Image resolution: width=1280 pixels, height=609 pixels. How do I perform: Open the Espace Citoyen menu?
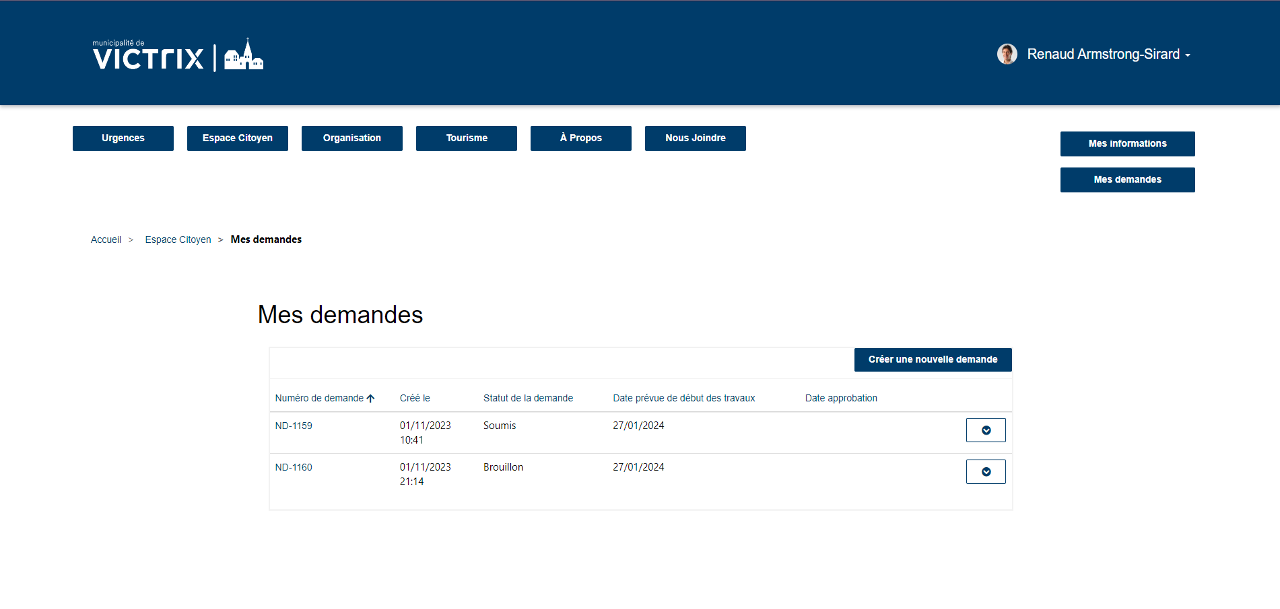pyautogui.click(x=237, y=138)
